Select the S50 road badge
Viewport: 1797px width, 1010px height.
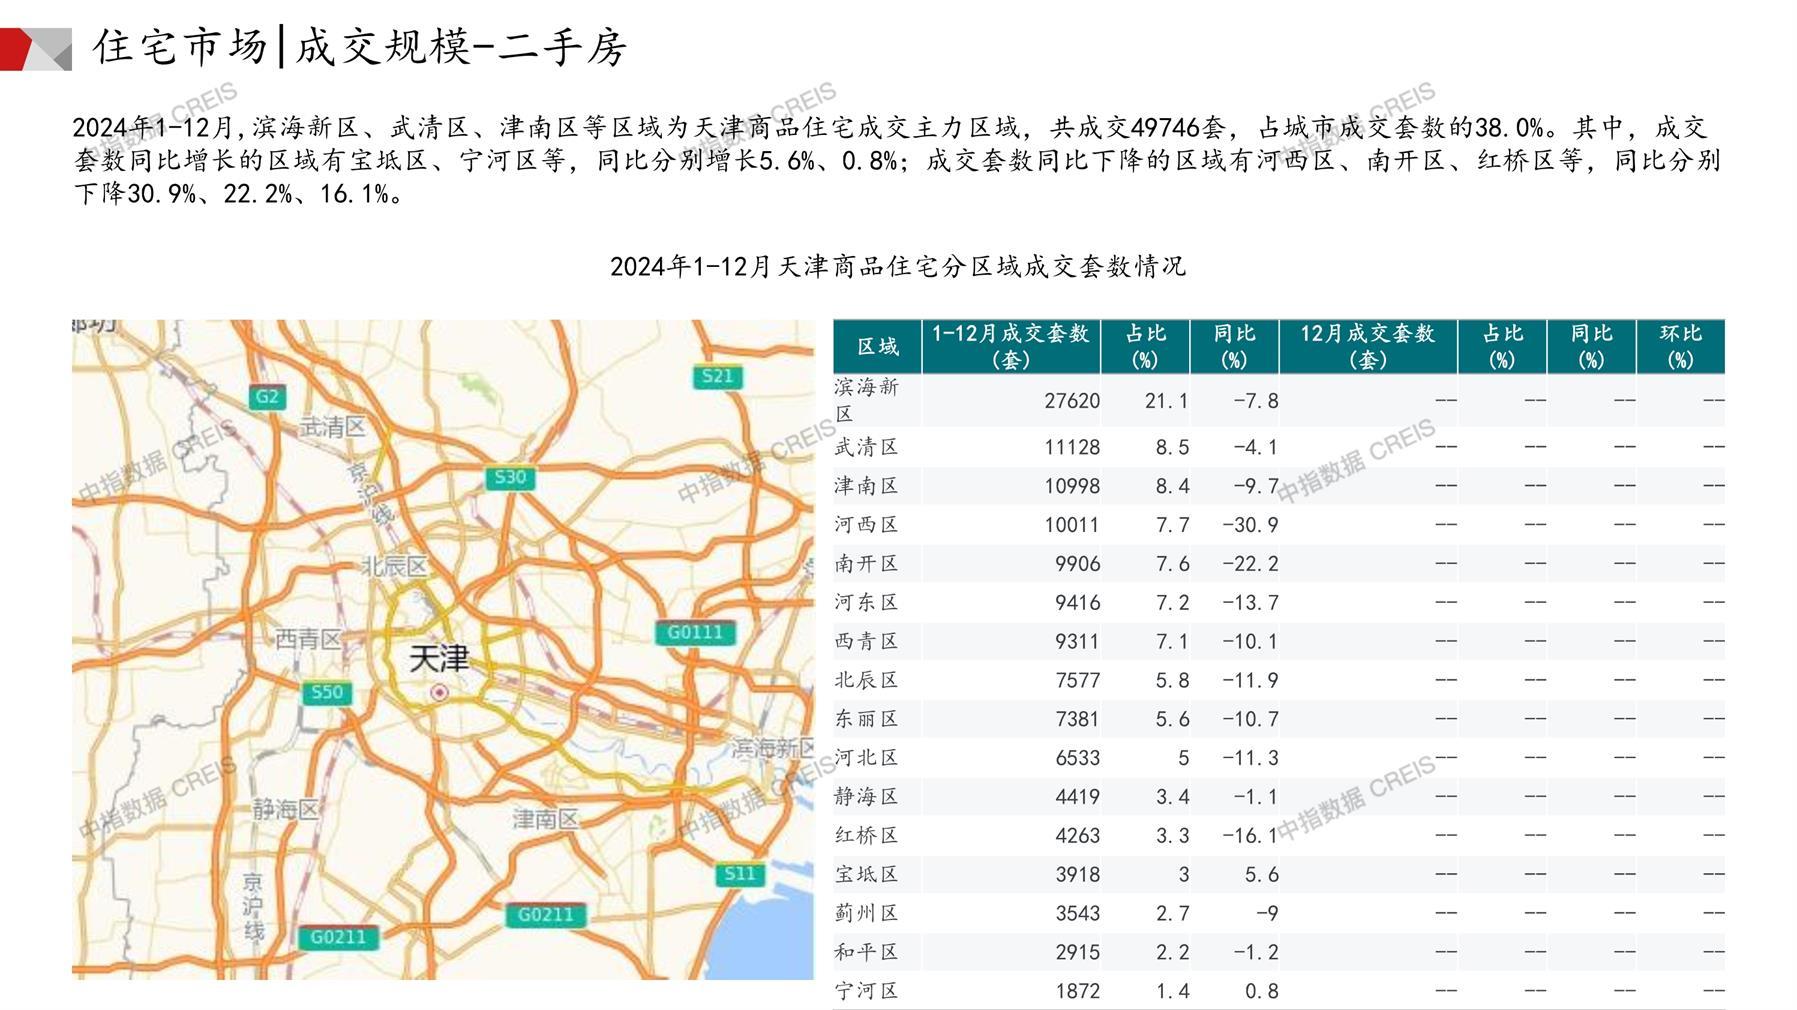click(327, 692)
